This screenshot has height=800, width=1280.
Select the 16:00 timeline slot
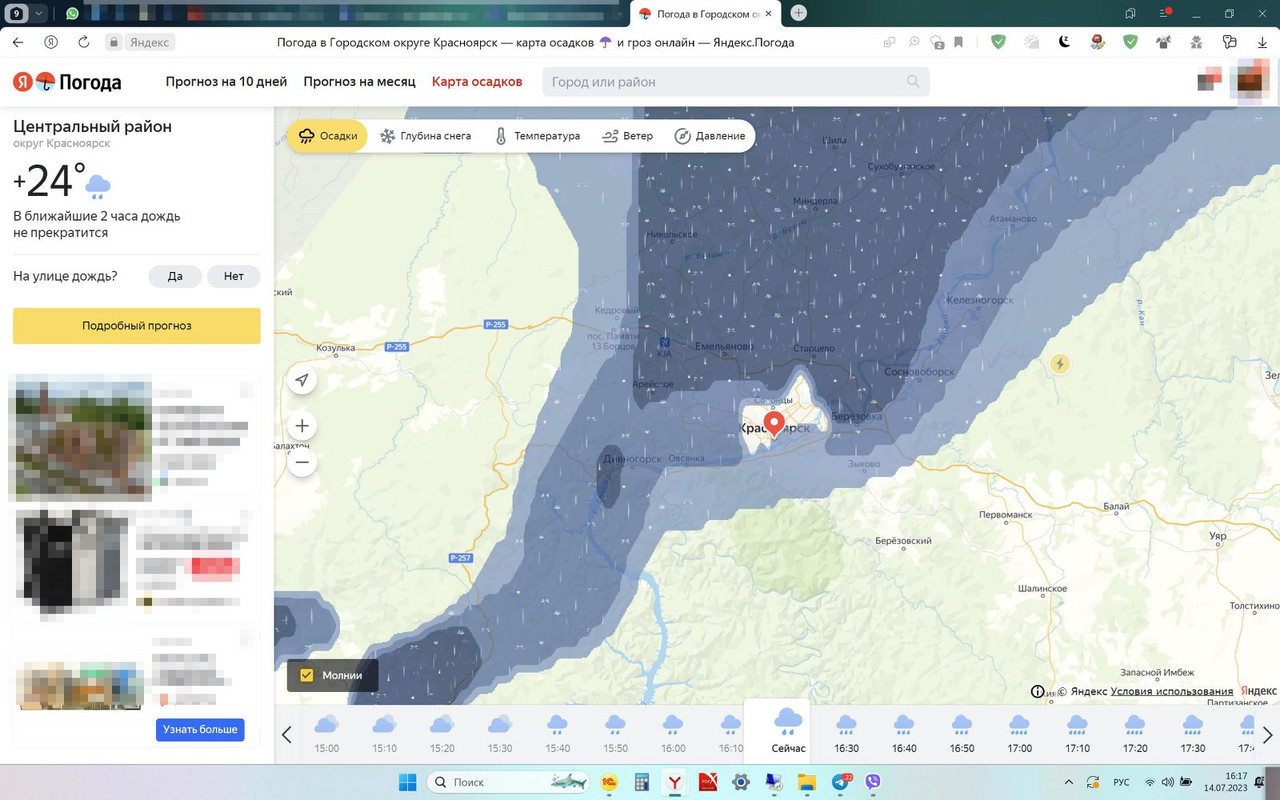pyautogui.click(x=673, y=734)
